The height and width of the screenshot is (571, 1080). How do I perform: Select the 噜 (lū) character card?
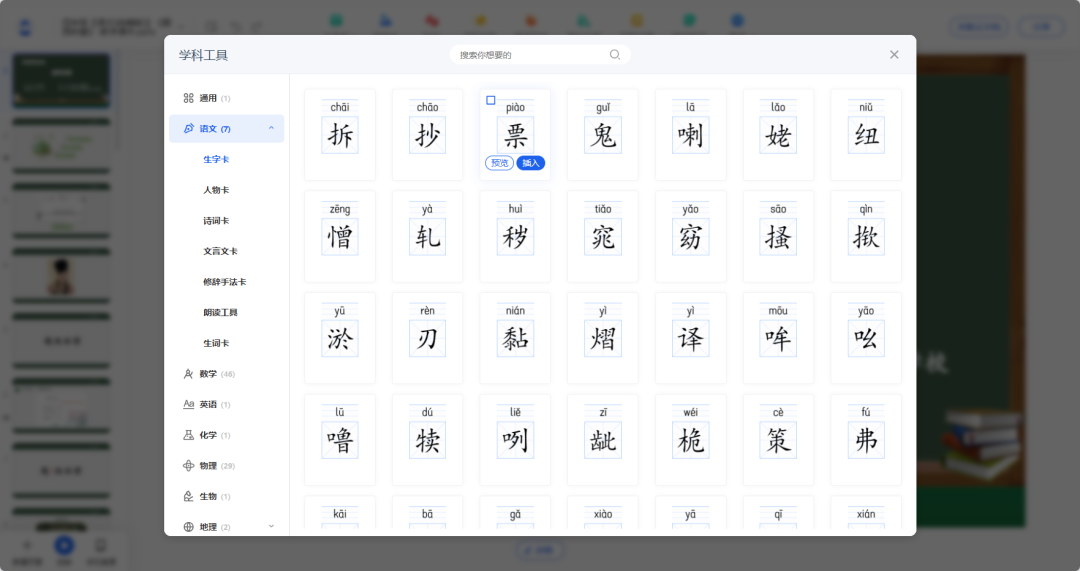[340, 440]
